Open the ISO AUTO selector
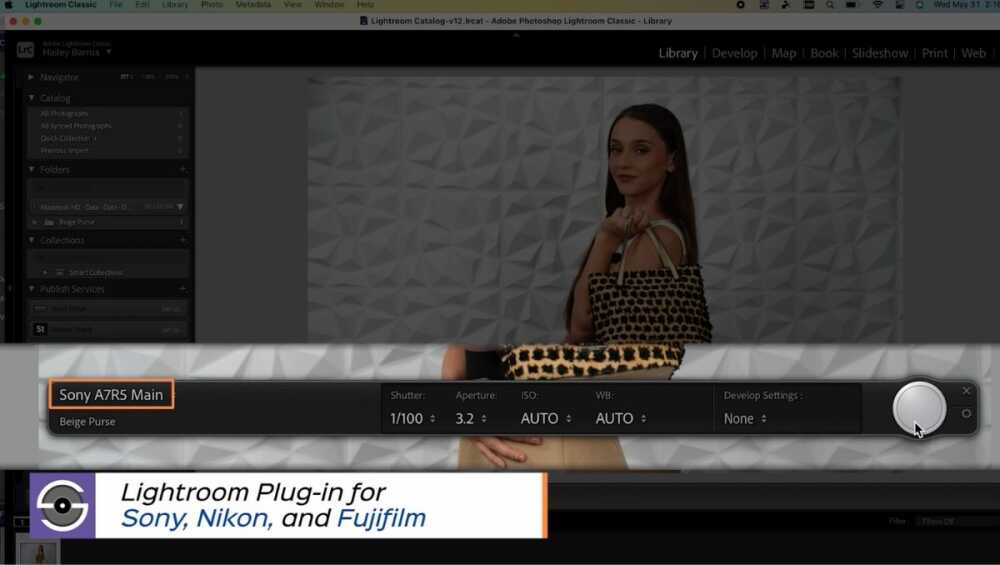 pos(546,418)
